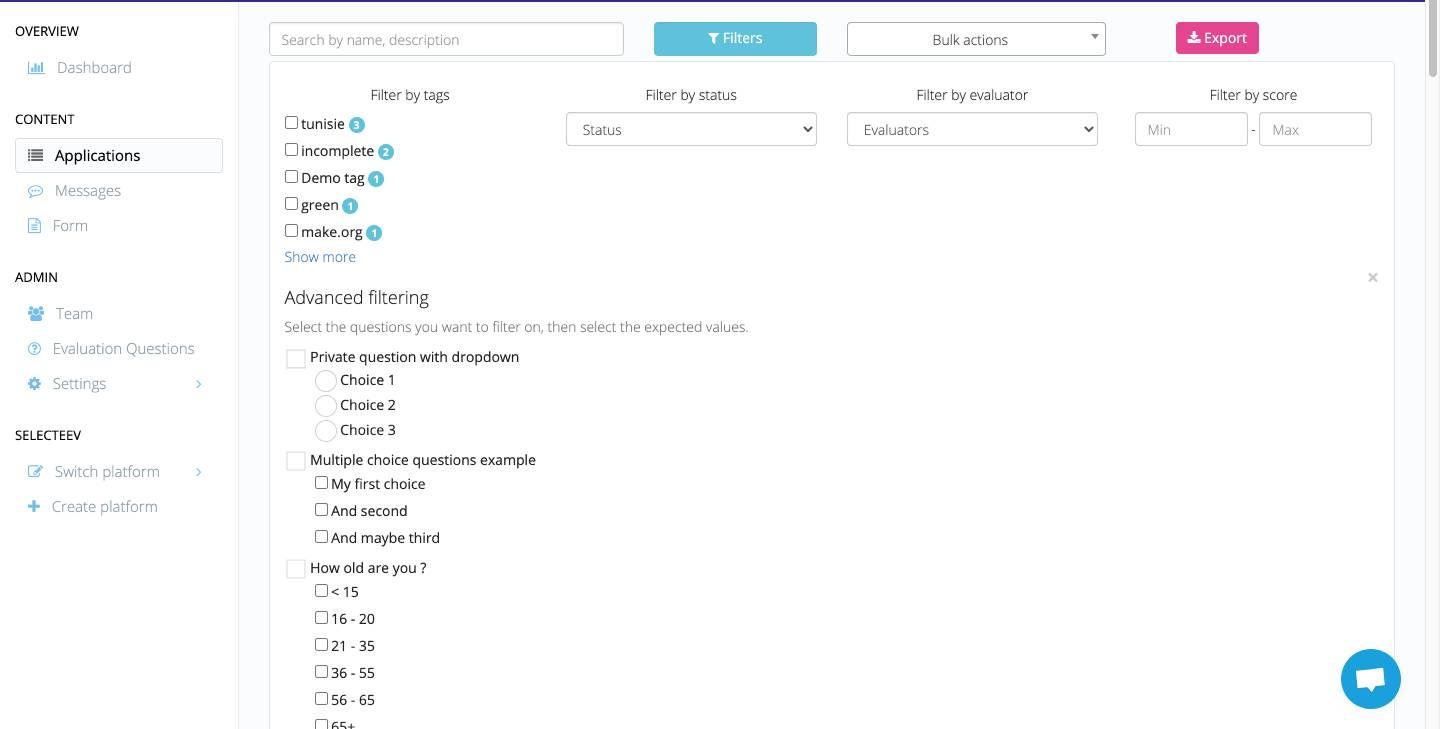Open the Evaluators dropdown
Screen dimensions: 1440x729
coord(972,130)
